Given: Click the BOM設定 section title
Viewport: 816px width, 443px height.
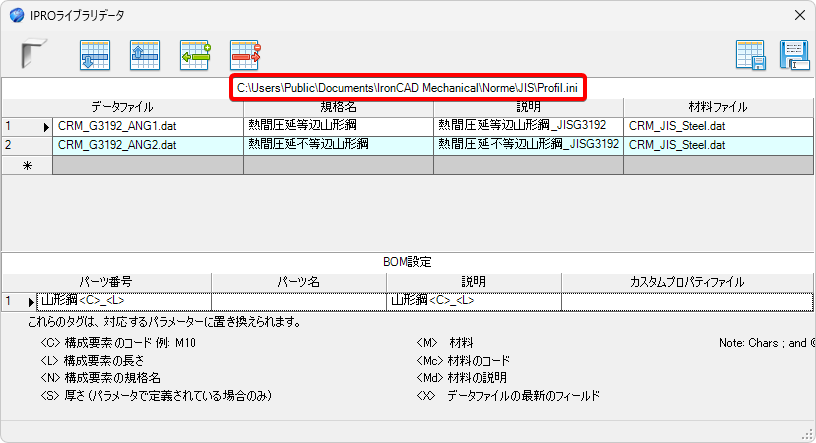Looking at the screenshot, I should pos(407,262).
